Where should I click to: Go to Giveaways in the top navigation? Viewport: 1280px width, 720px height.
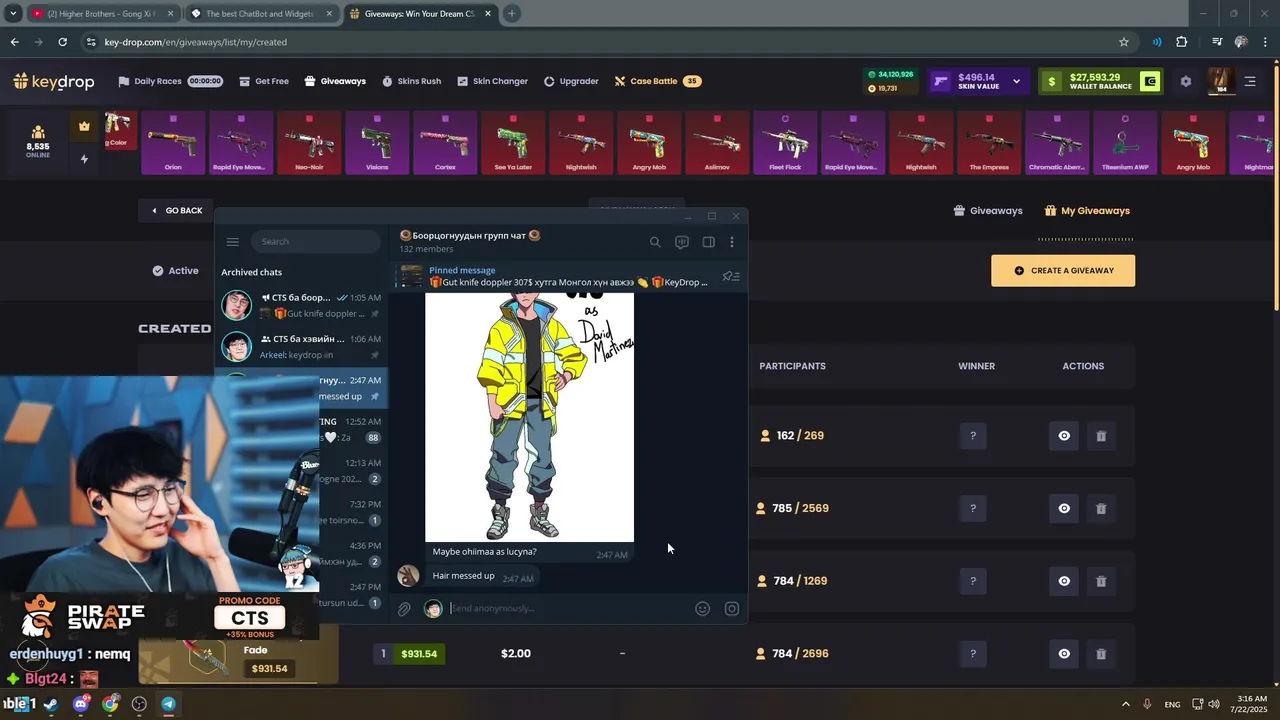pos(335,81)
